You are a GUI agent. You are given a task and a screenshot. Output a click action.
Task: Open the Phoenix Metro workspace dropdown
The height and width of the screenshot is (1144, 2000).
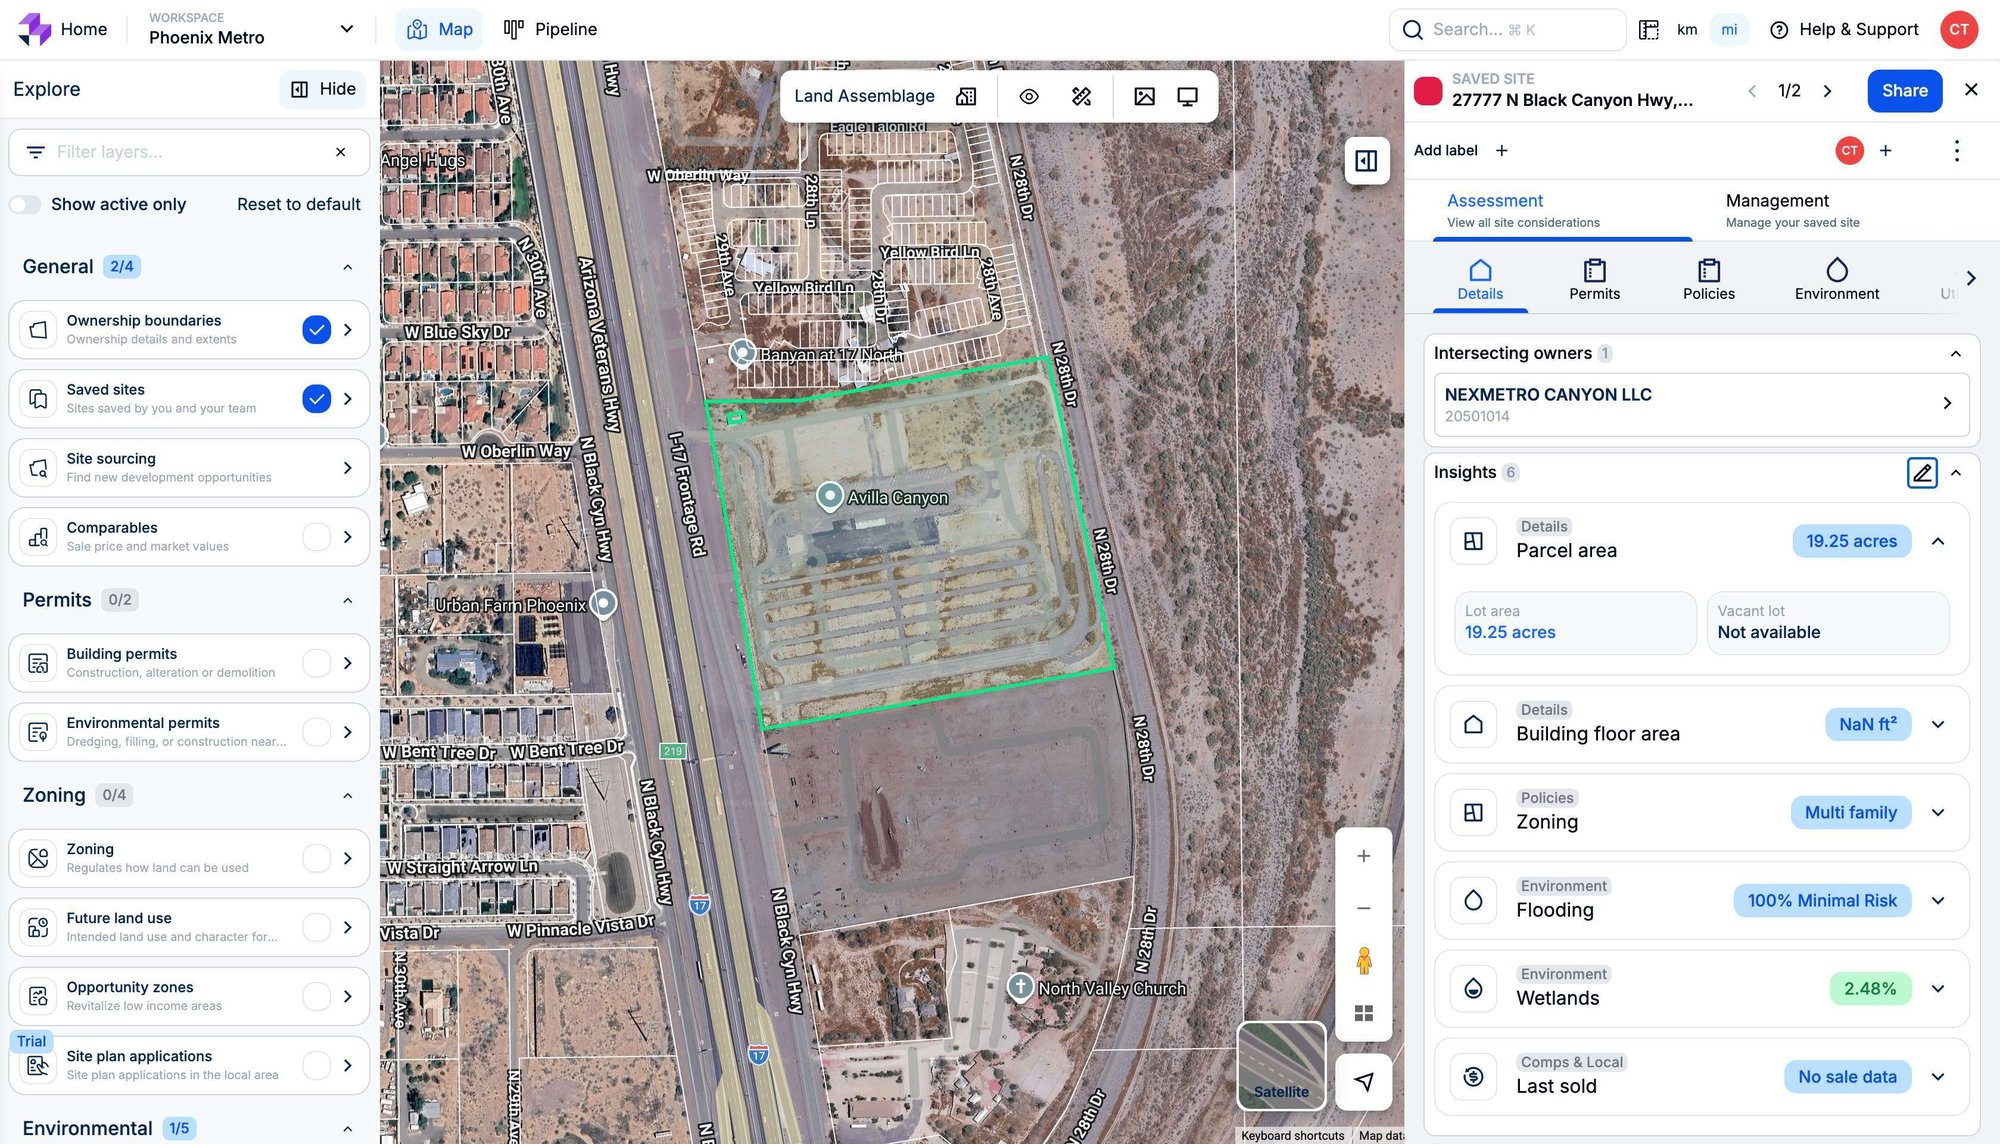pyautogui.click(x=346, y=29)
